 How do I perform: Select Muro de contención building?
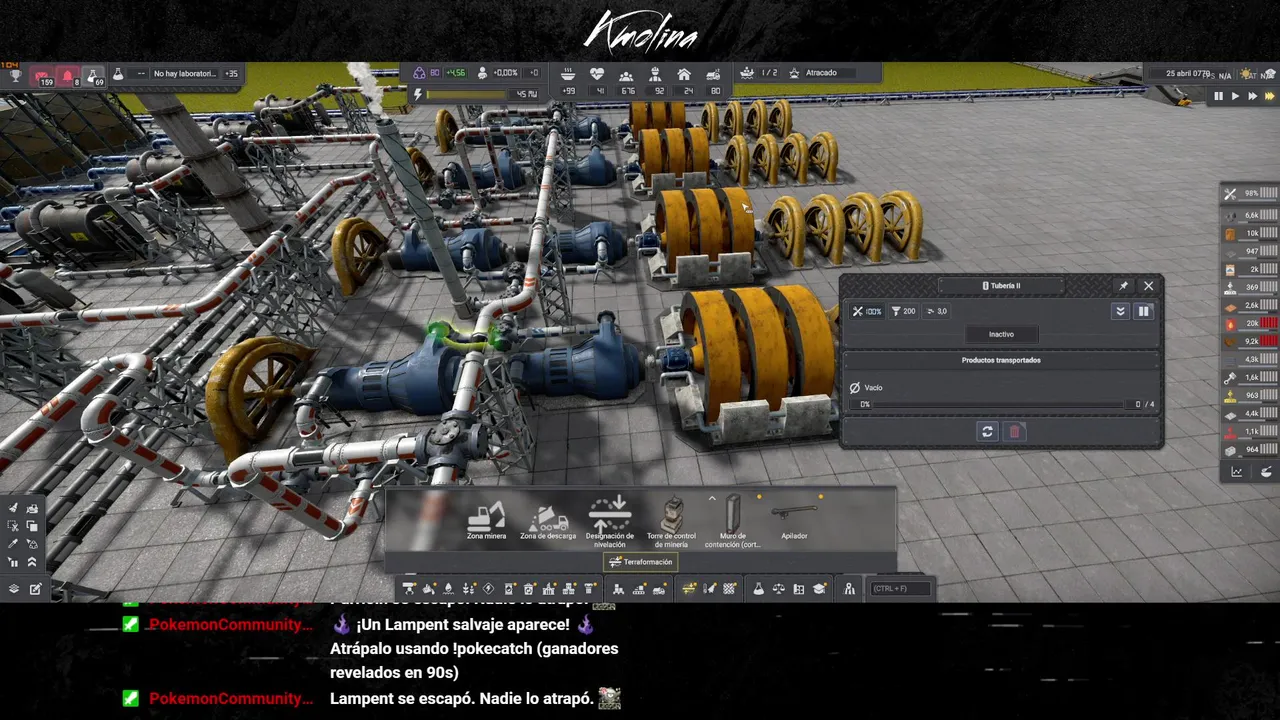click(733, 521)
